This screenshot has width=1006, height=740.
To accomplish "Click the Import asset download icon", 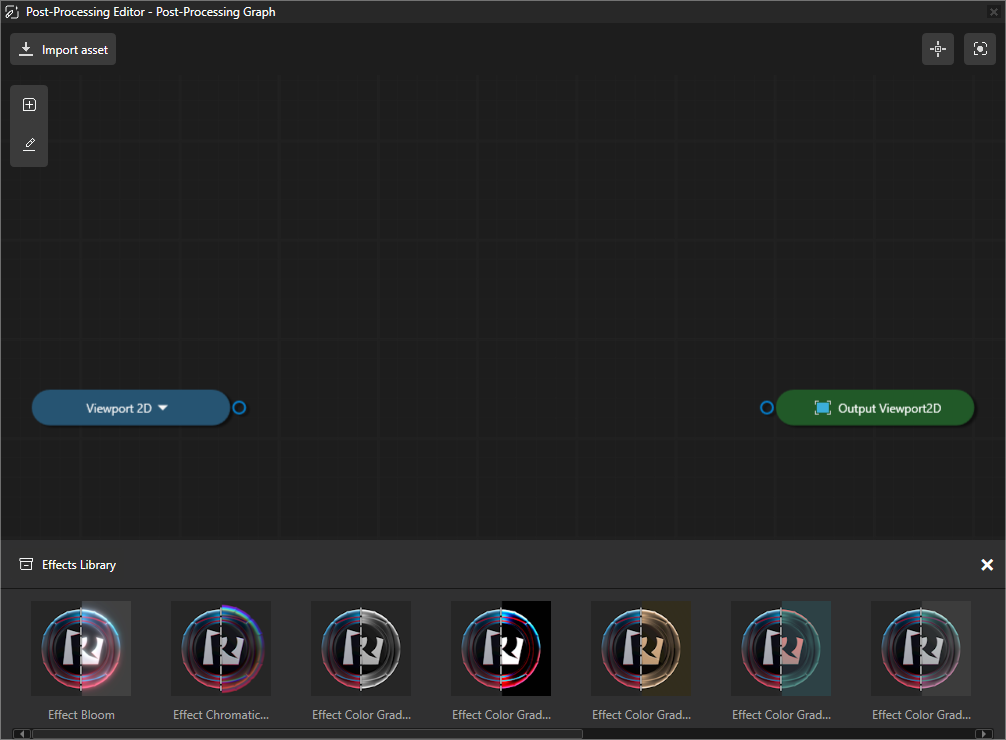I will pos(26,48).
